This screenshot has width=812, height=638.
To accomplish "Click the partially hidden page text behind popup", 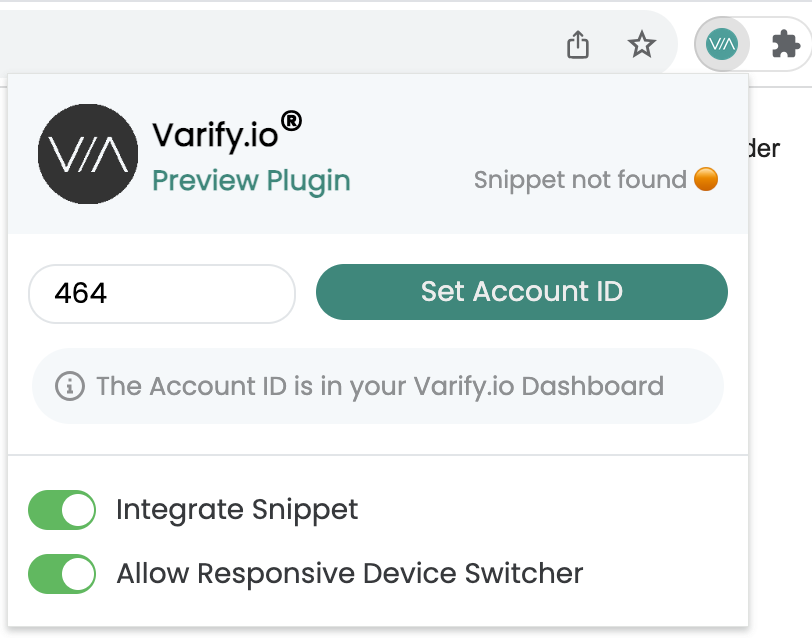I will point(764,149).
